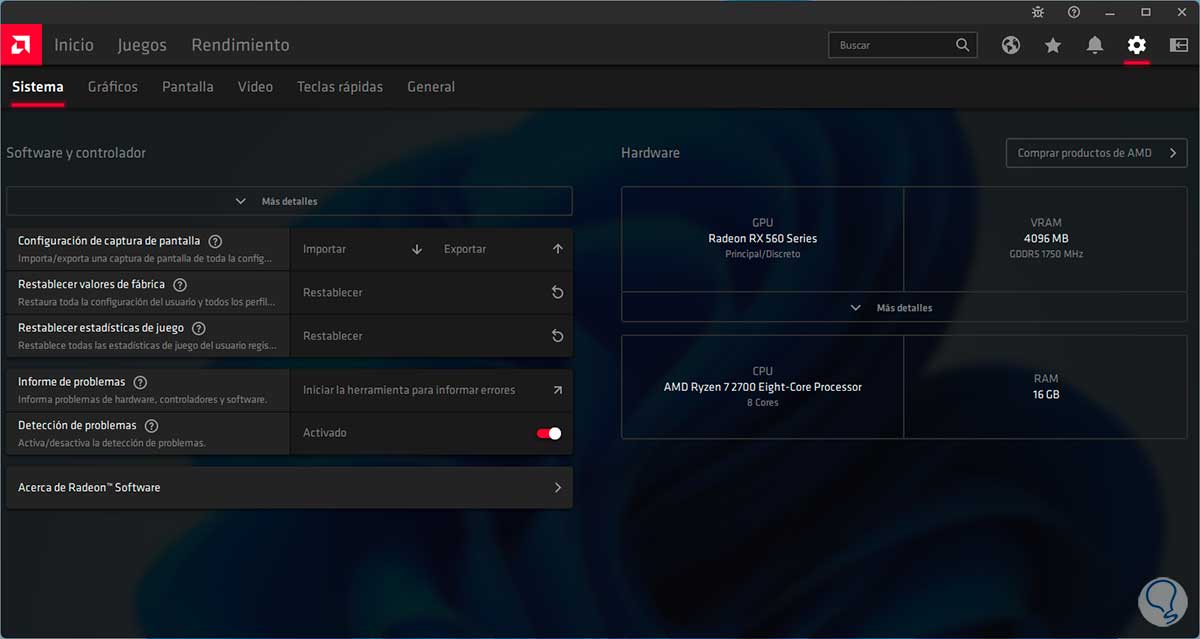Viewport: 1200px width, 639px height.
Task: Switch to the Gráficos tab
Action: (113, 87)
